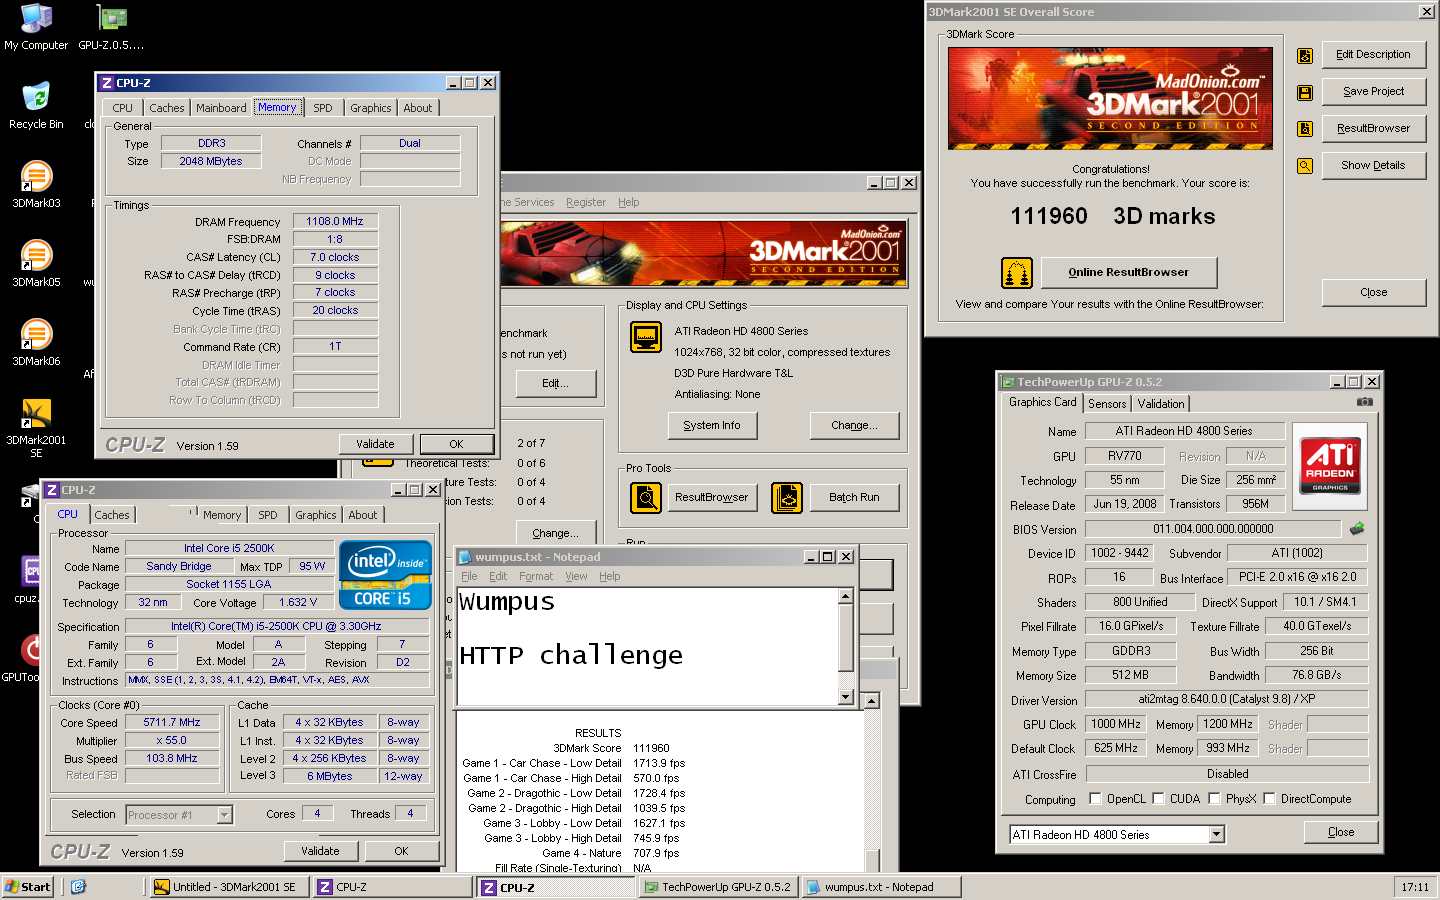Open the File menu in Notepad
This screenshot has height=900, width=1440.
[469, 576]
